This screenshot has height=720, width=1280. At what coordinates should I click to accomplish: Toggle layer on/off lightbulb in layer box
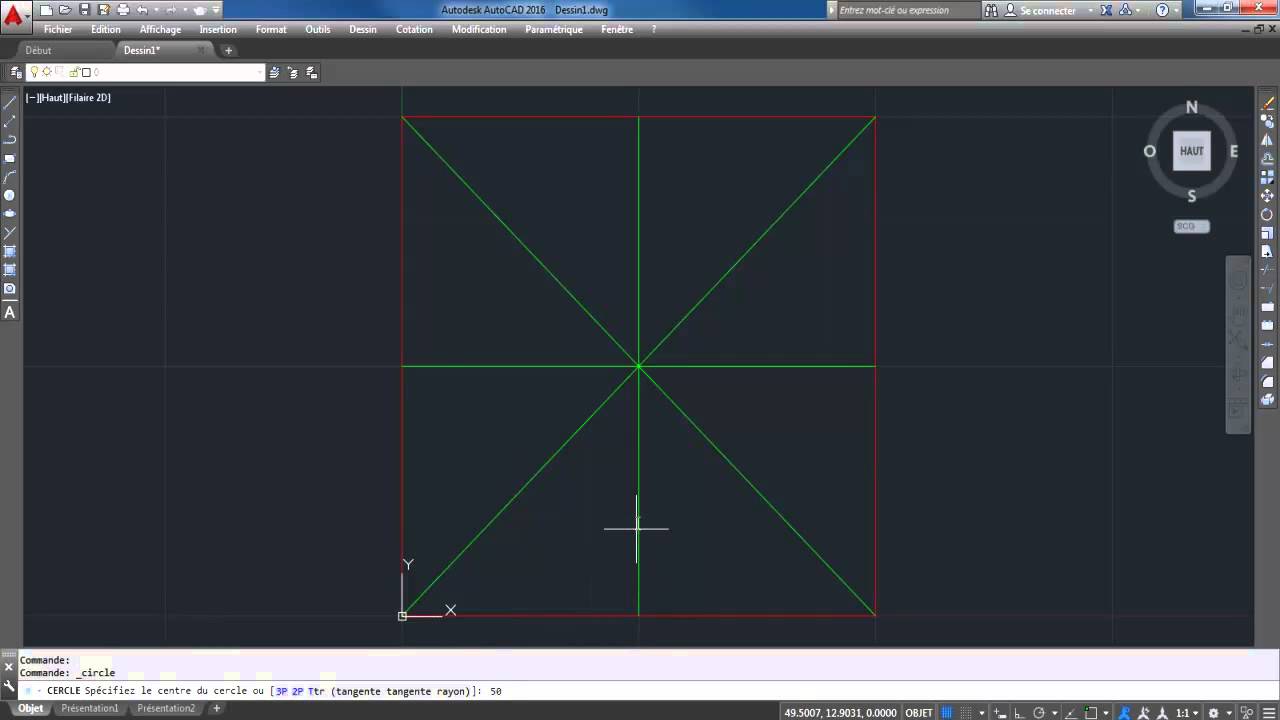[x=34, y=72]
